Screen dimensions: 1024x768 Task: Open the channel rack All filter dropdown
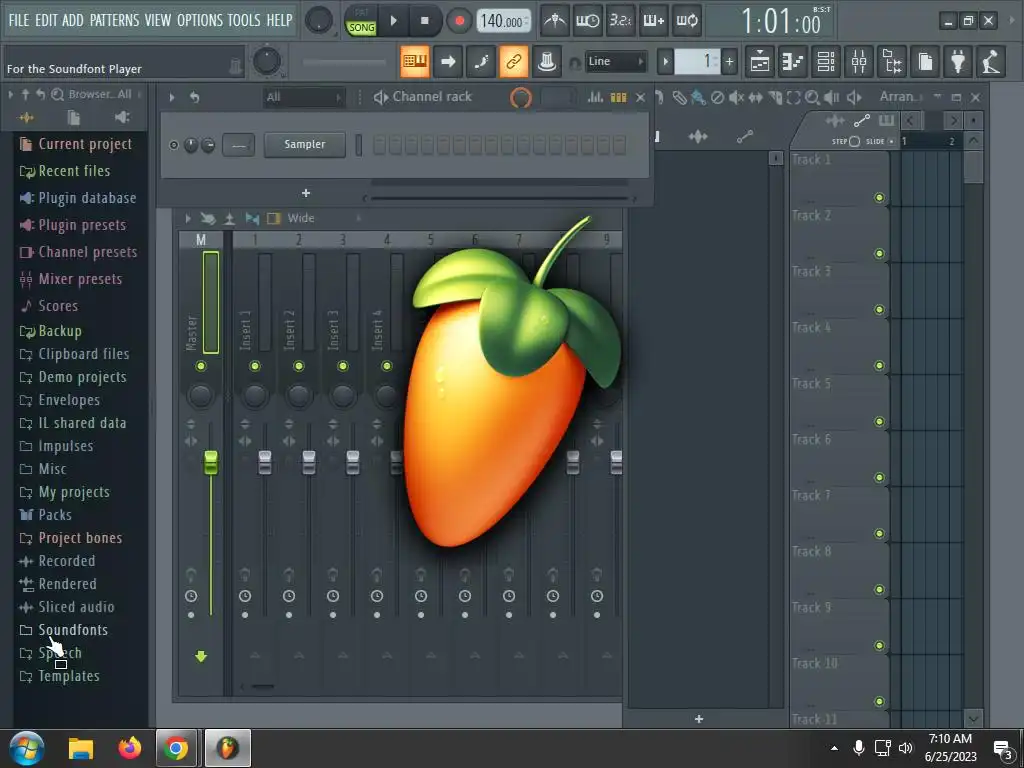303,97
